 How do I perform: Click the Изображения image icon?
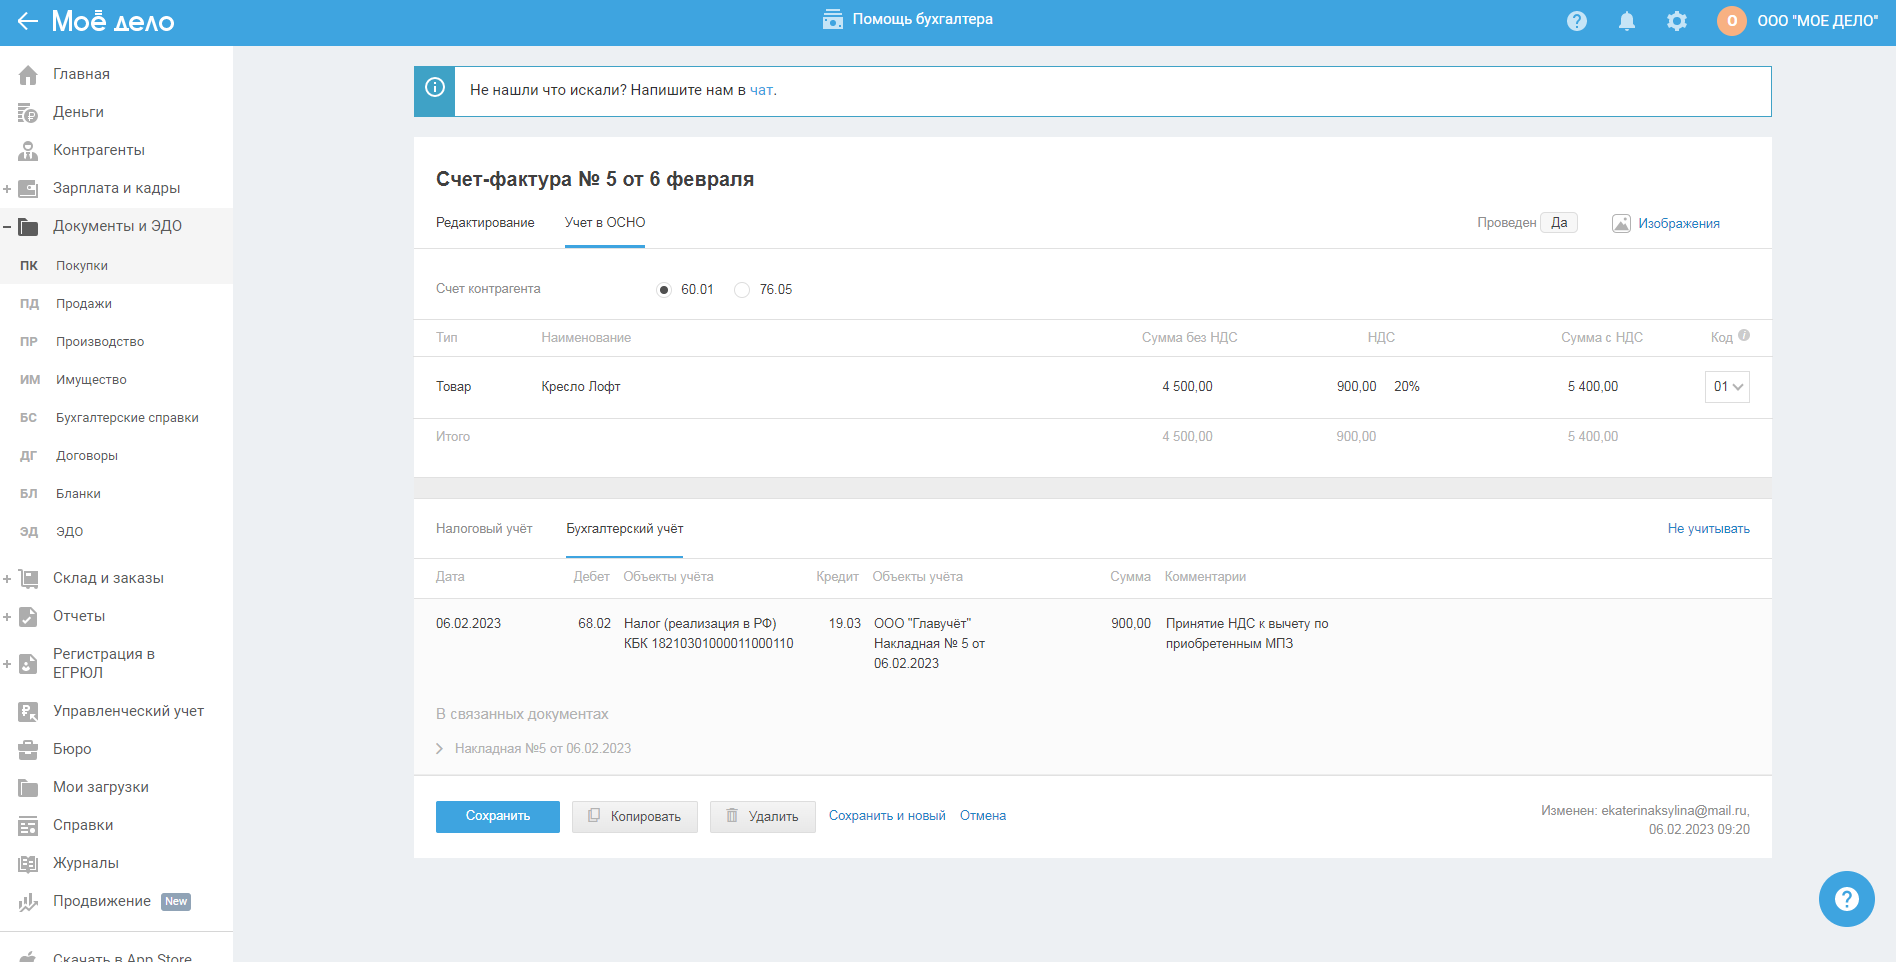(x=1621, y=224)
